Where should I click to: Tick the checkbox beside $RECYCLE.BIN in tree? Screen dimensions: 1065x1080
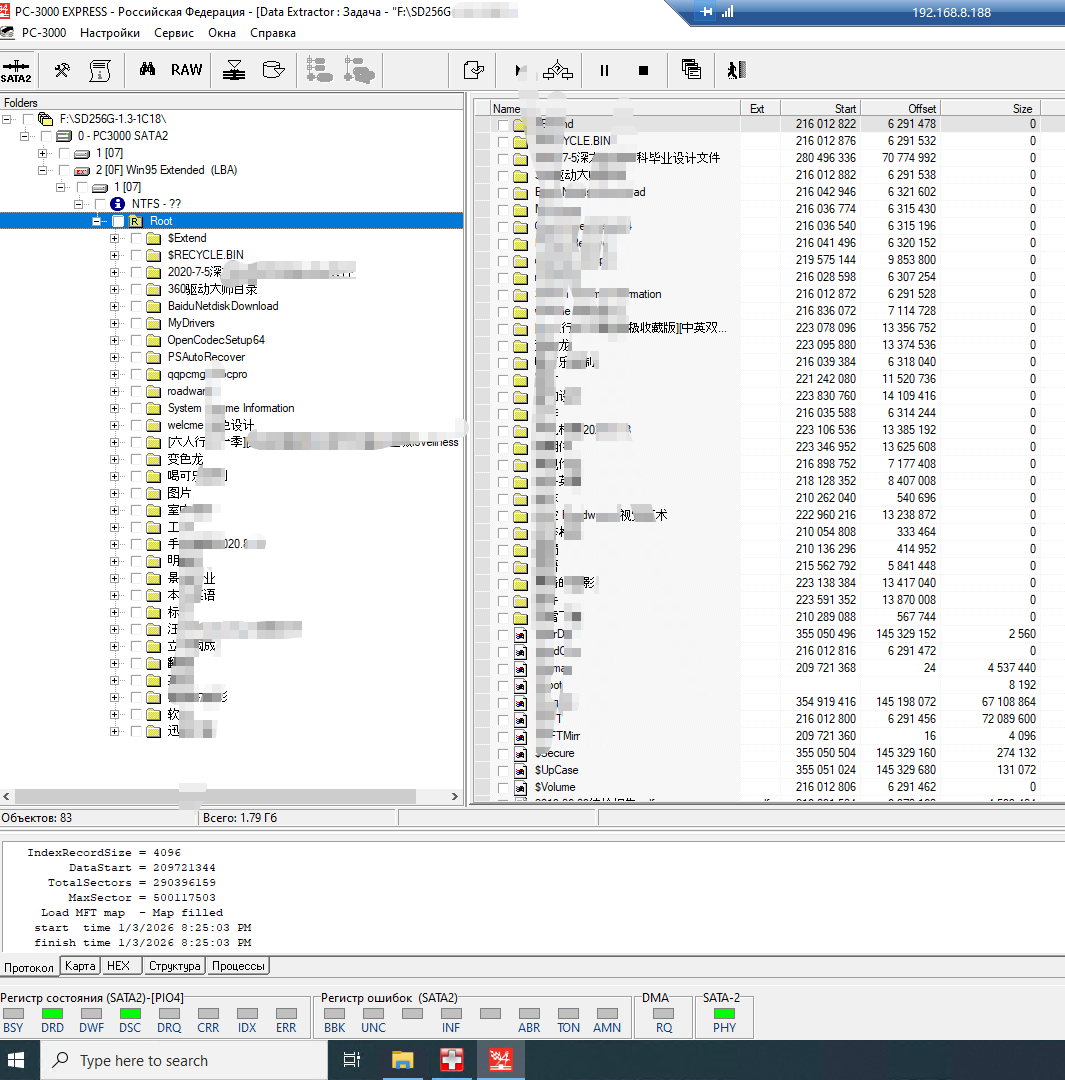click(136, 255)
